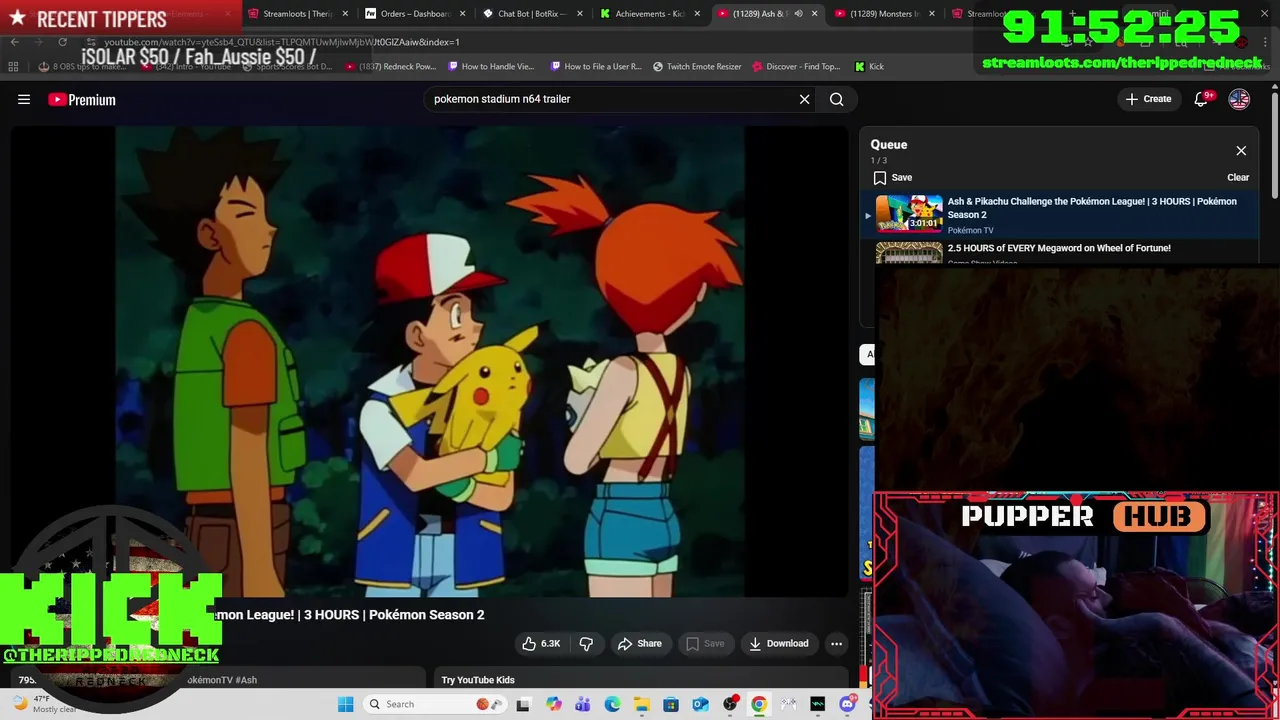Screen dimensions: 1280x720
Task: Go to YouTube Premium home logo
Action: point(82,99)
